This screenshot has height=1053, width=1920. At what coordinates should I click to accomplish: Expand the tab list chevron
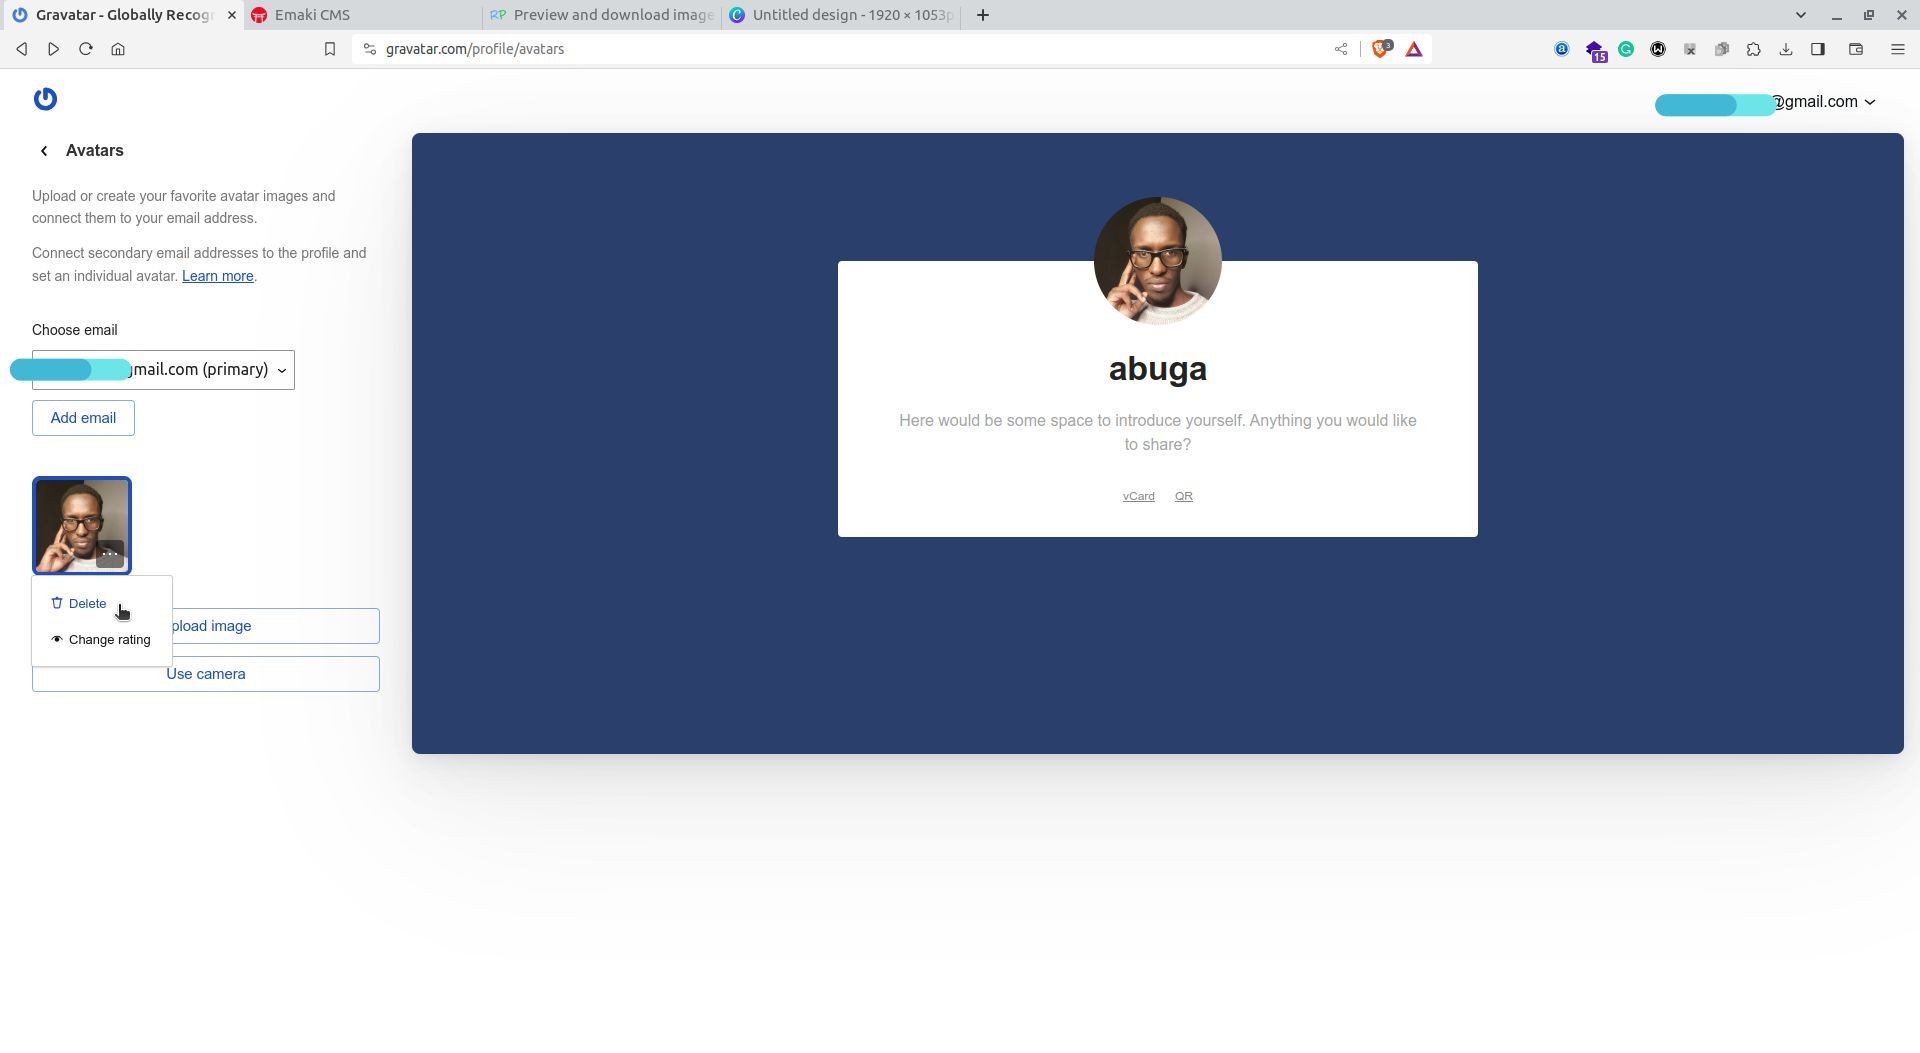pos(1801,15)
